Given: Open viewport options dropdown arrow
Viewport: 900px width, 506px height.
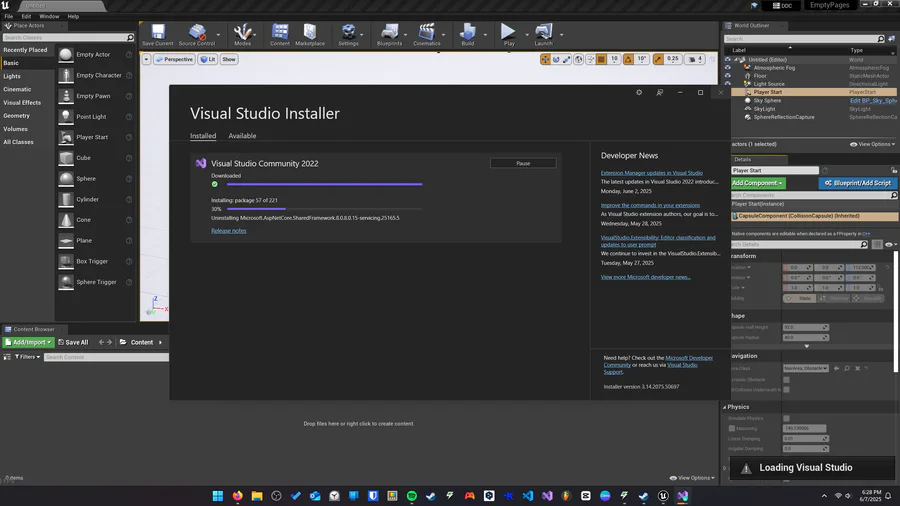Looking at the screenshot, I should click(x=146, y=59).
